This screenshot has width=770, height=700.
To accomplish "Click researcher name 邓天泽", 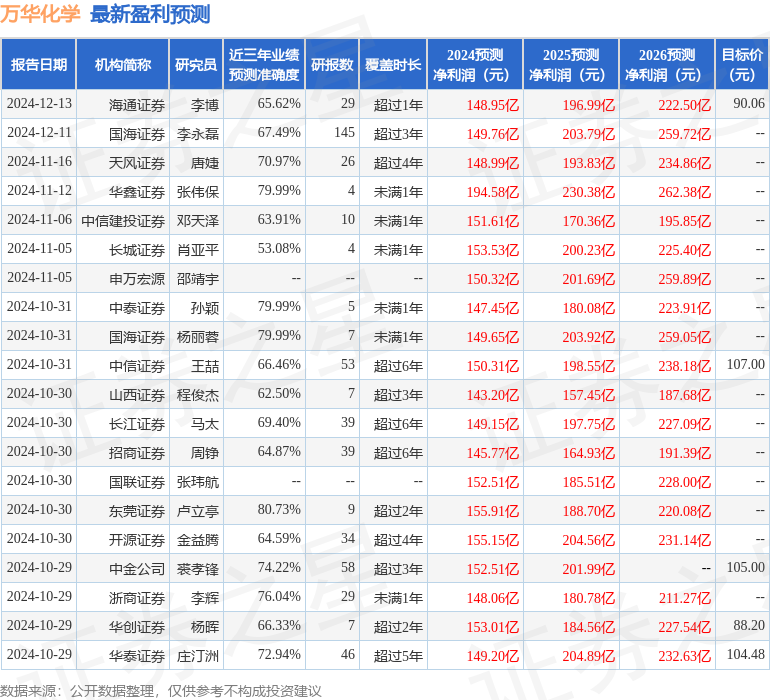I will (198, 221).
